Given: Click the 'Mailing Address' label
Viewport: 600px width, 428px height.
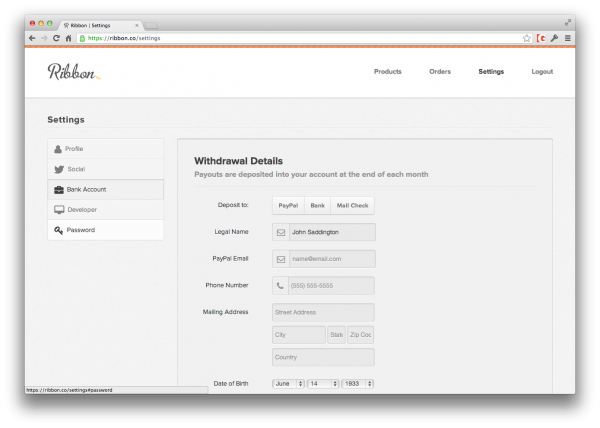Looking at the screenshot, I should coord(225,312).
